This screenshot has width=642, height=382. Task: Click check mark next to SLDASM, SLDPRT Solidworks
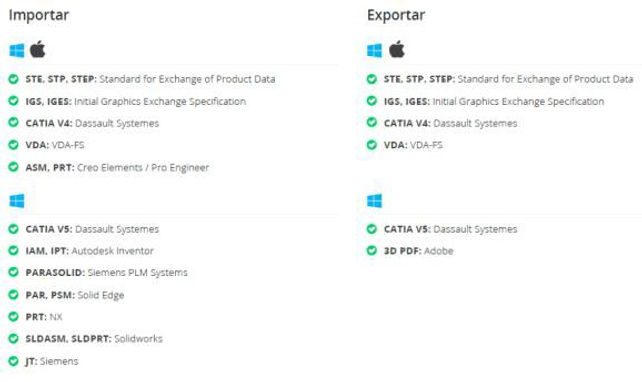14,338
